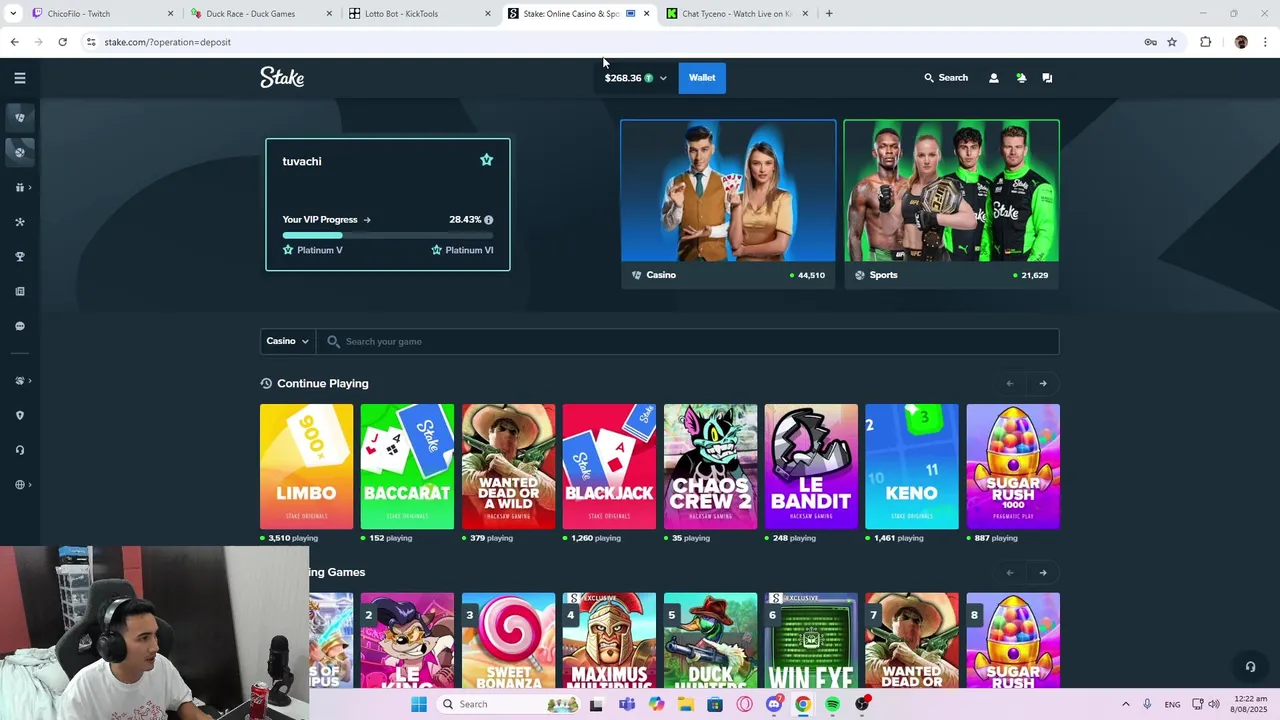The width and height of the screenshot is (1280, 720).
Task: Open the Limbo game tile
Action: pos(306,466)
